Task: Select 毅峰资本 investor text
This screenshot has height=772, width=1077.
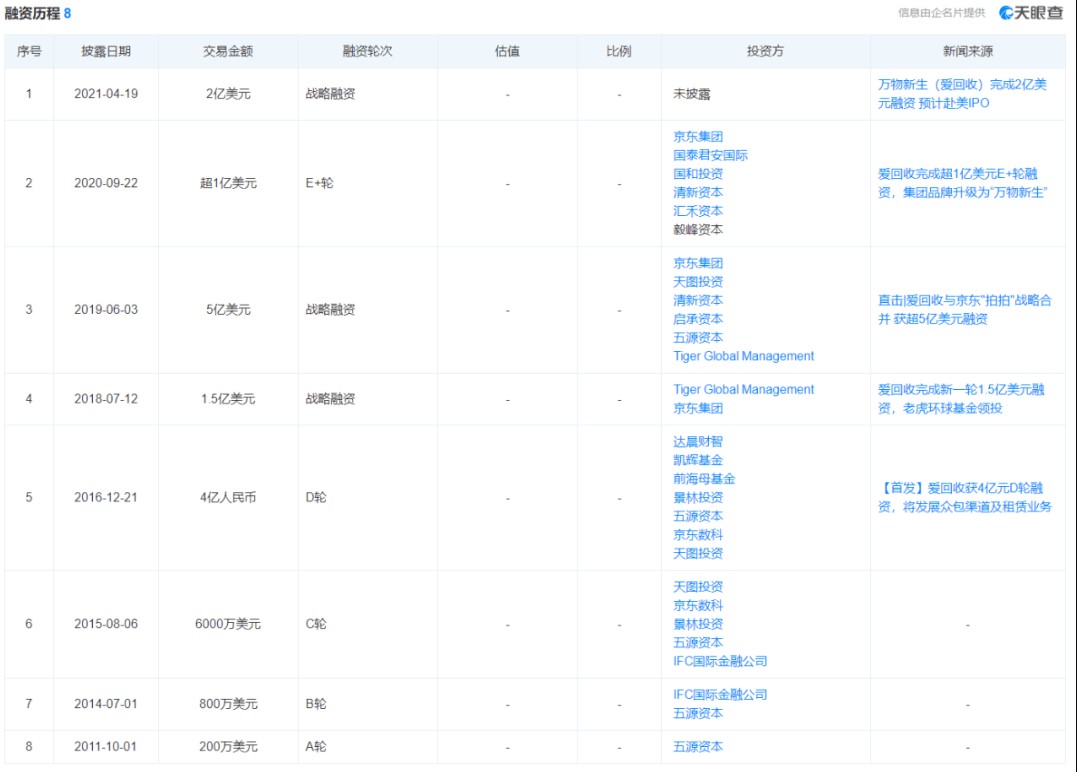Action: point(698,229)
